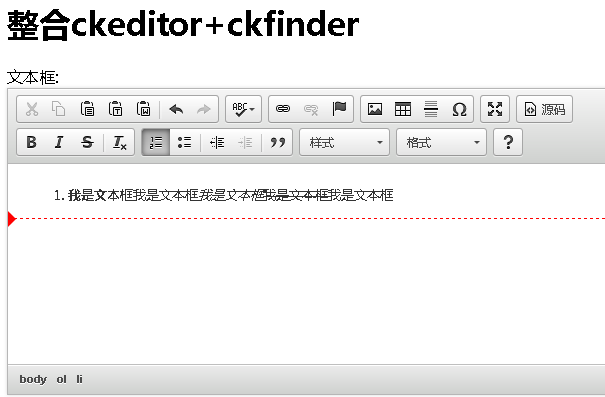Click the red insert-paragraph triangle
This screenshot has width=605, height=397.
tap(12, 219)
